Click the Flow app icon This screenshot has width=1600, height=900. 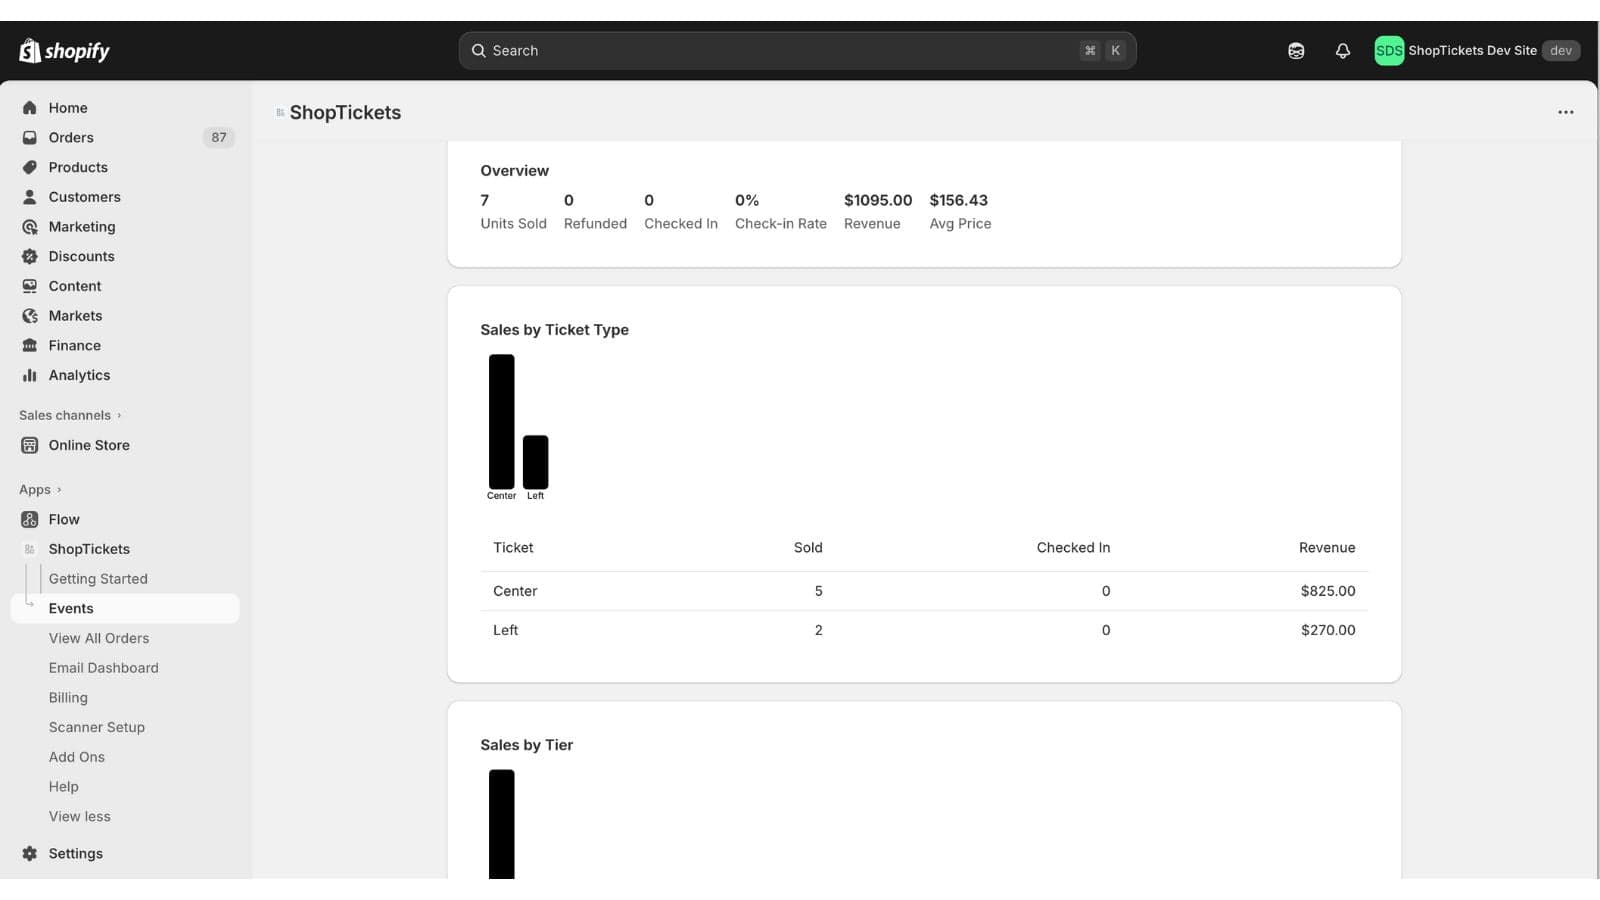(30, 519)
